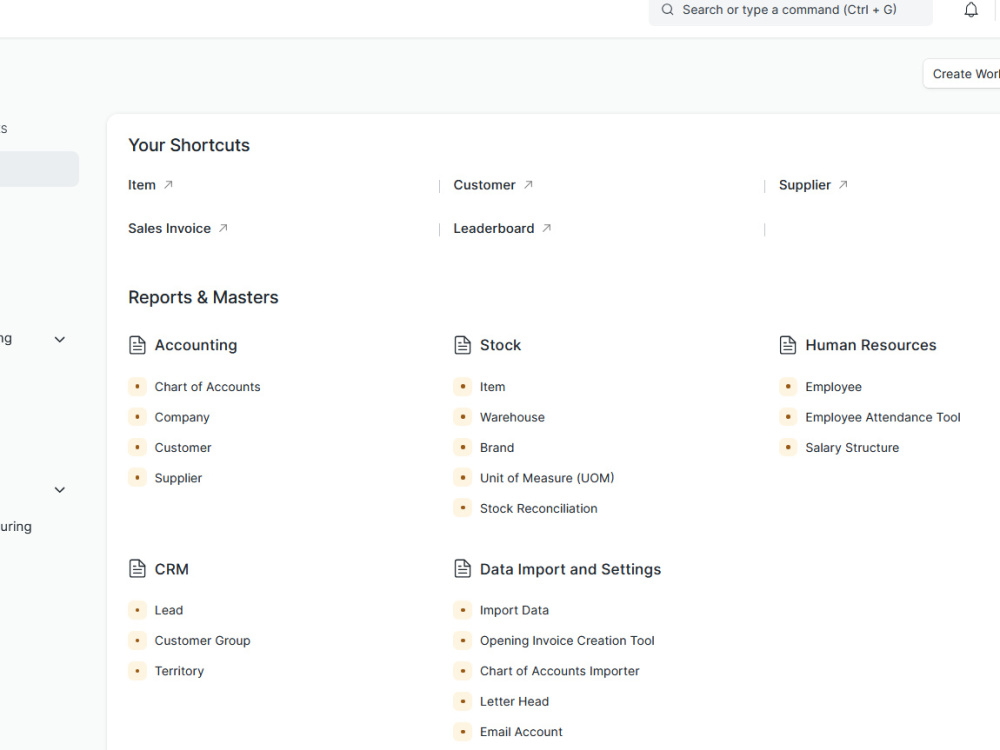Click the dot icon before Lead
1000x750 pixels.
tap(137, 610)
